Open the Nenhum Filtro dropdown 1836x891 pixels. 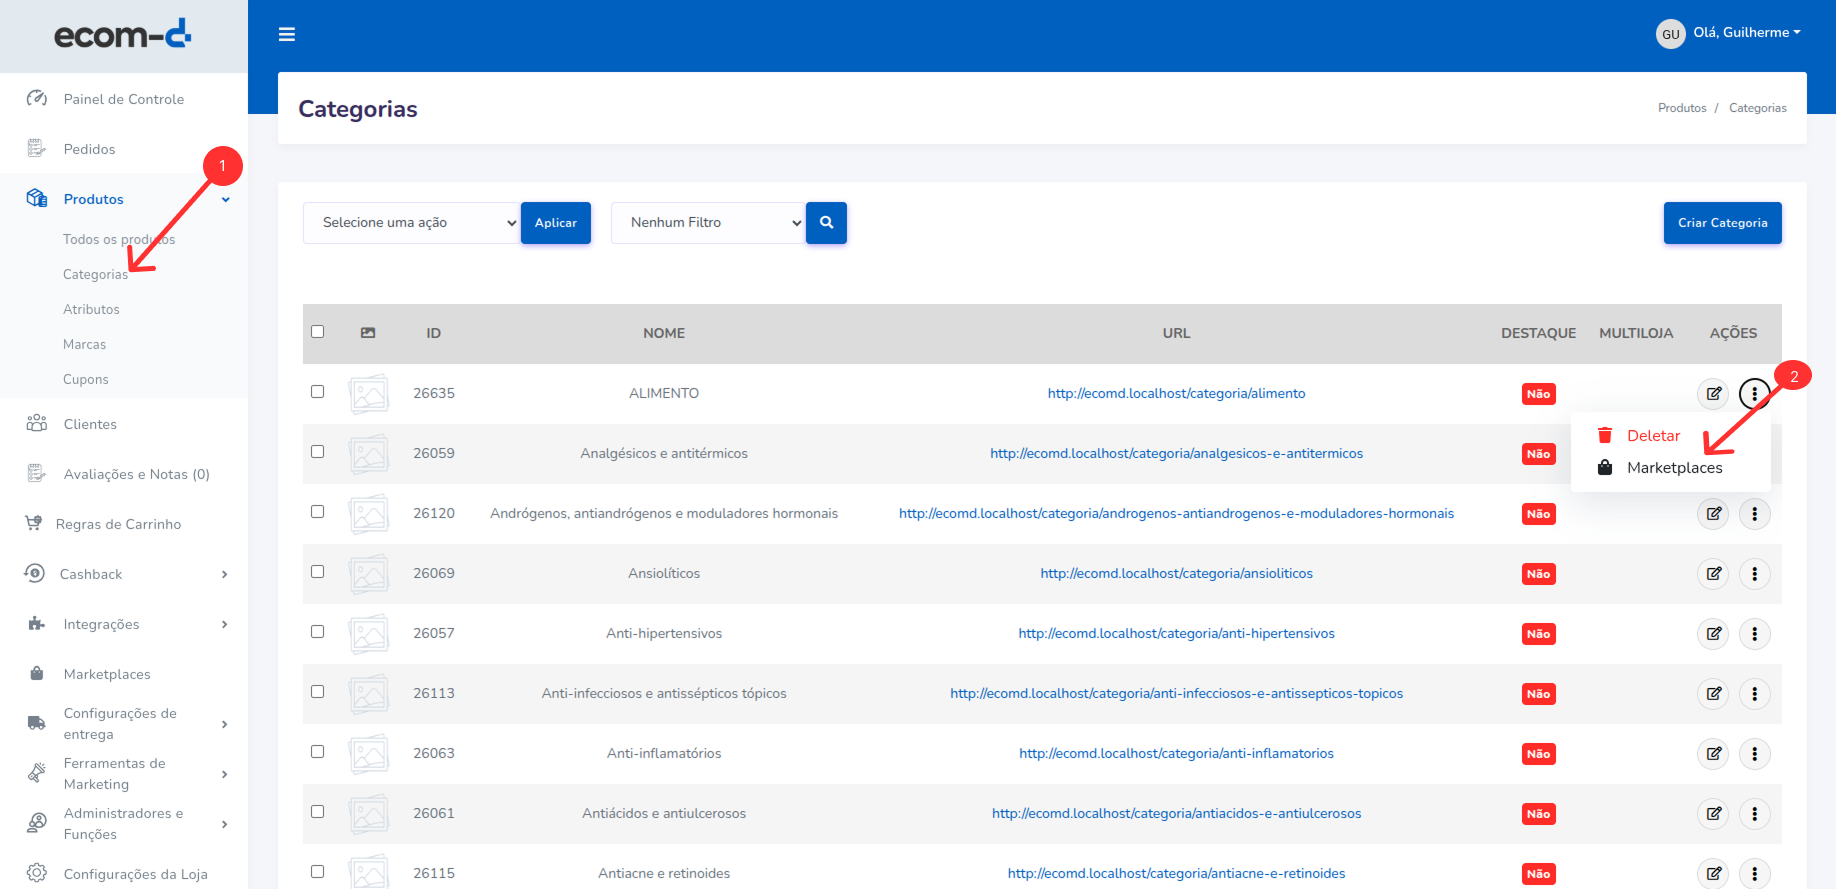(x=708, y=223)
